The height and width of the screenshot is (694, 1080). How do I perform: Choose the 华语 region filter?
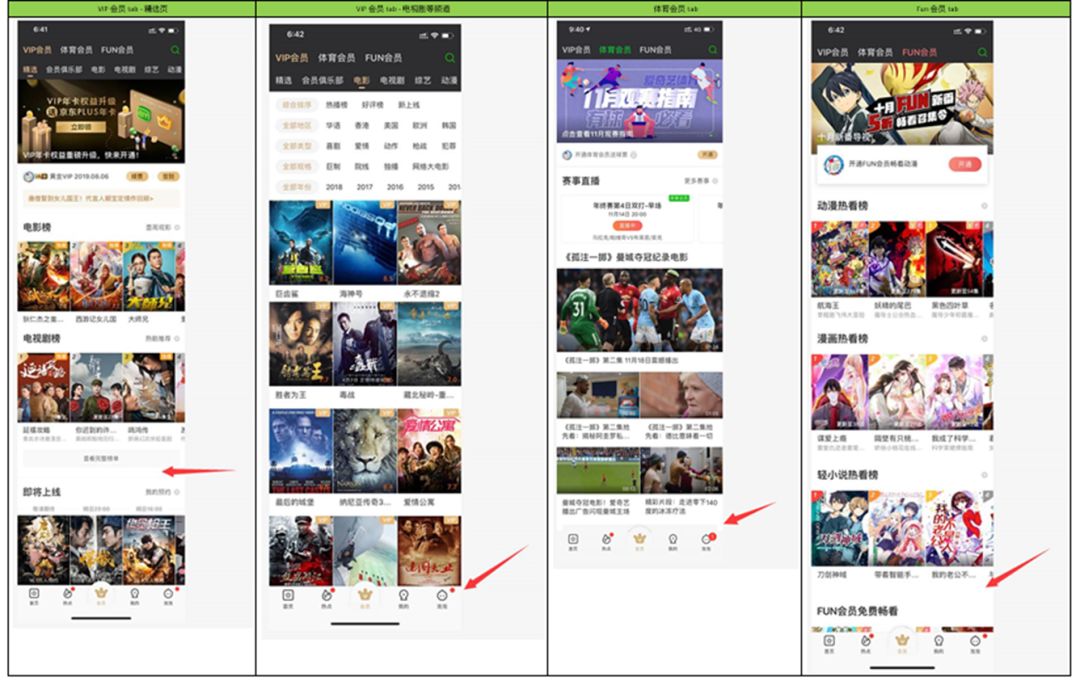[x=333, y=126]
